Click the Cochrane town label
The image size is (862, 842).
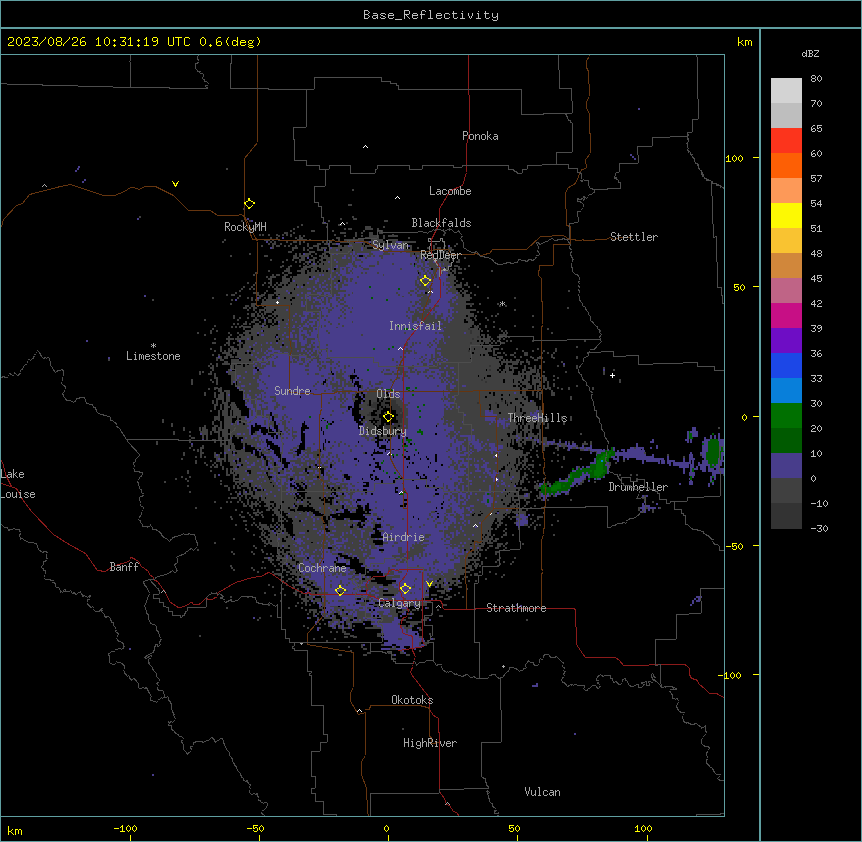pos(322,568)
